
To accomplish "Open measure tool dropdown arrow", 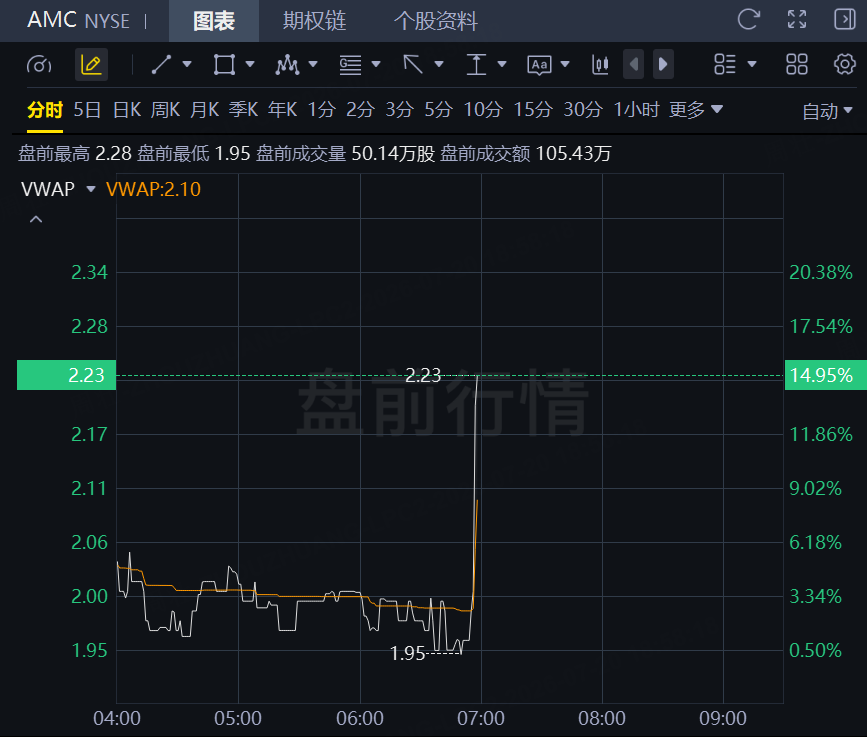I will pos(502,64).
